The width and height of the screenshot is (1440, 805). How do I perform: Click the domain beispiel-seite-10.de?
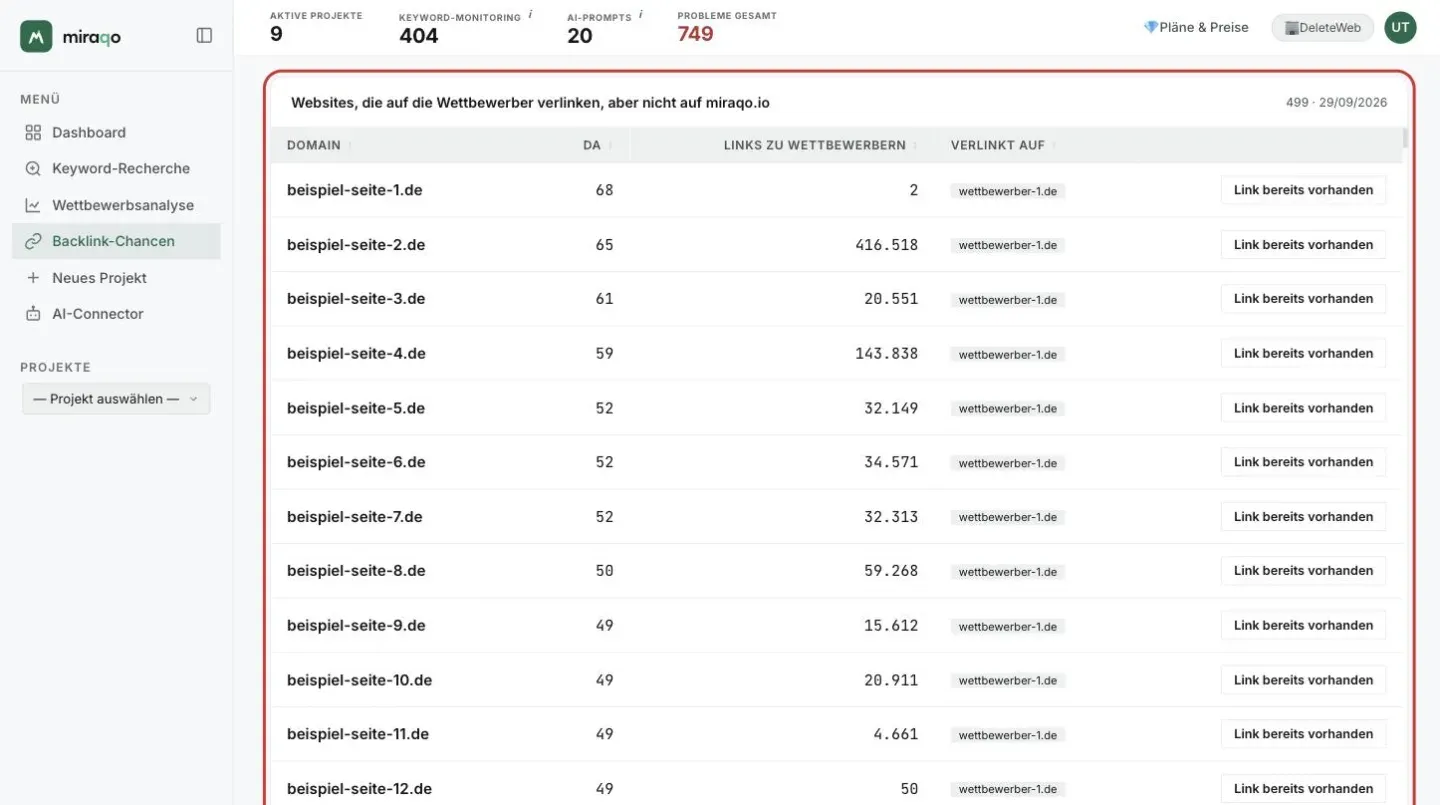(360, 680)
